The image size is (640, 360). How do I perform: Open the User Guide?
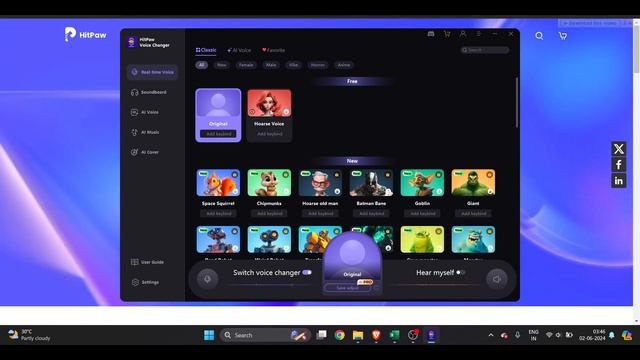point(147,262)
